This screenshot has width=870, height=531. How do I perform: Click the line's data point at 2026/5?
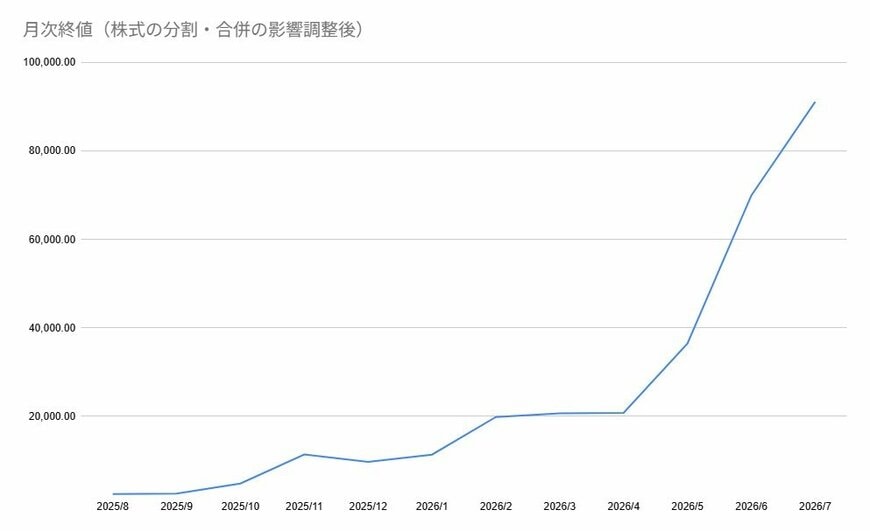[x=687, y=343]
